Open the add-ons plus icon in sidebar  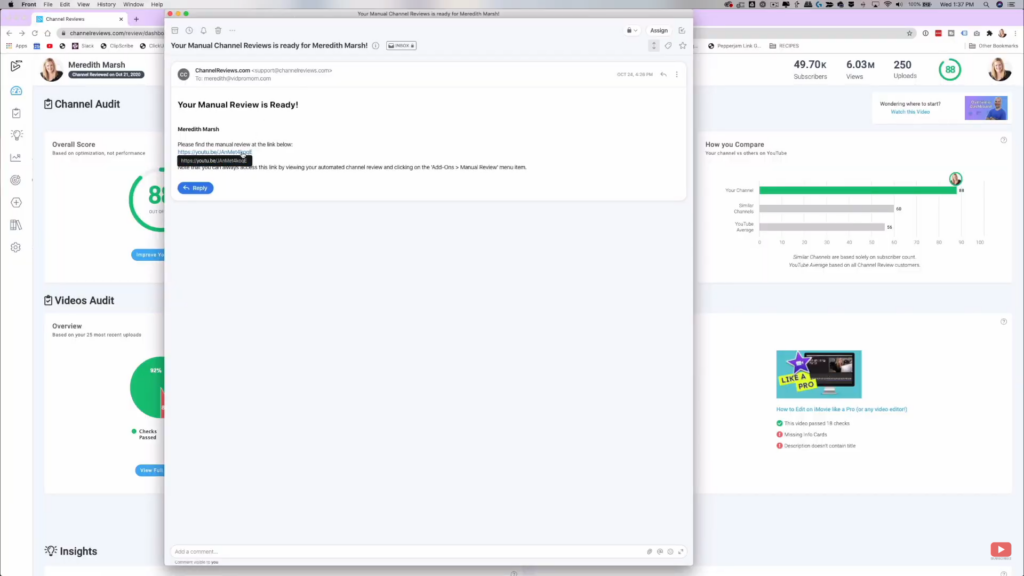(16, 202)
